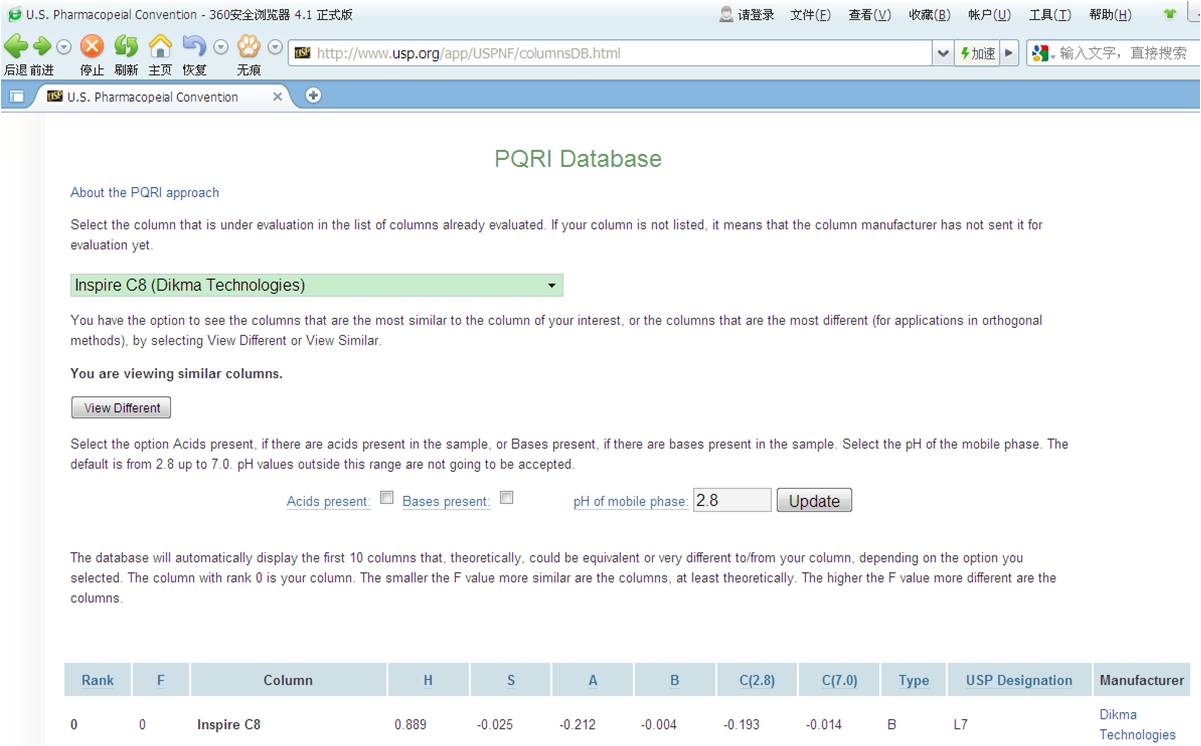The image size is (1201, 746).
Task: Stop page loading with the orange X
Action: [92, 46]
